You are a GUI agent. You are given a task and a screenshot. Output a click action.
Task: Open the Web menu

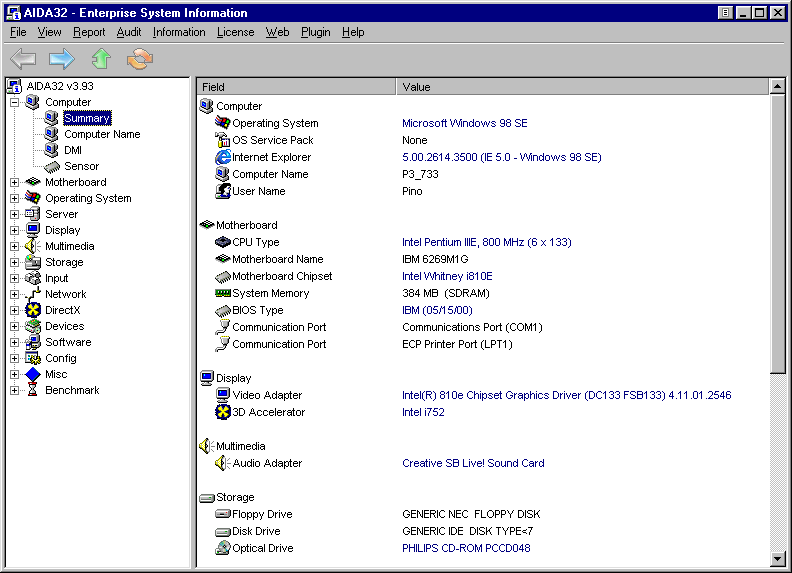pyautogui.click(x=277, y=32)
